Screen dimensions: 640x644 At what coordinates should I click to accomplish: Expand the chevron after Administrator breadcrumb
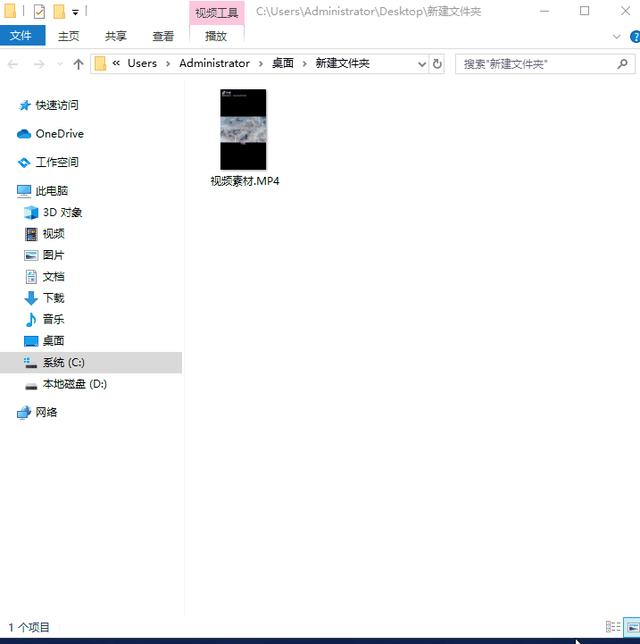coord(261,64)
